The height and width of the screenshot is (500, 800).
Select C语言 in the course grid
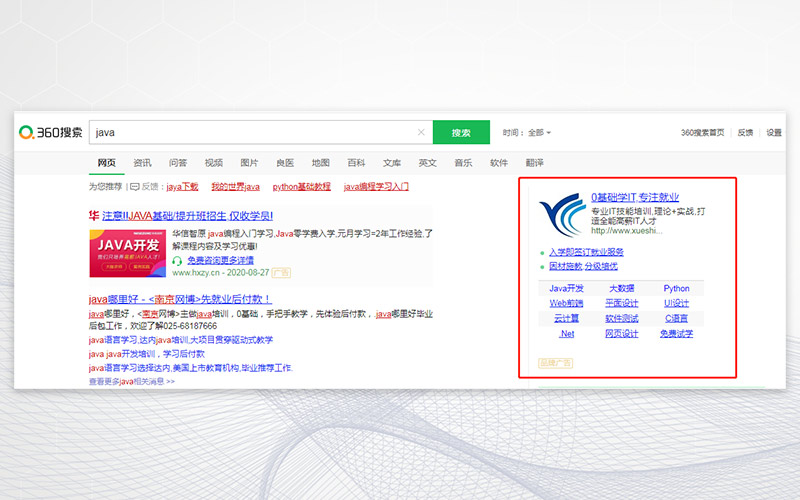[x=677, y=318]
